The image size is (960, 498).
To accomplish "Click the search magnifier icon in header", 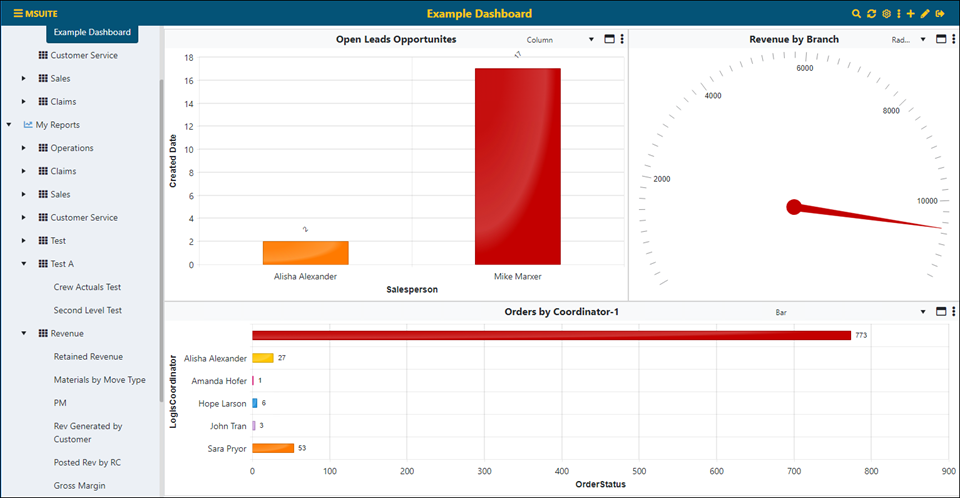I will (x=856, y=14).
